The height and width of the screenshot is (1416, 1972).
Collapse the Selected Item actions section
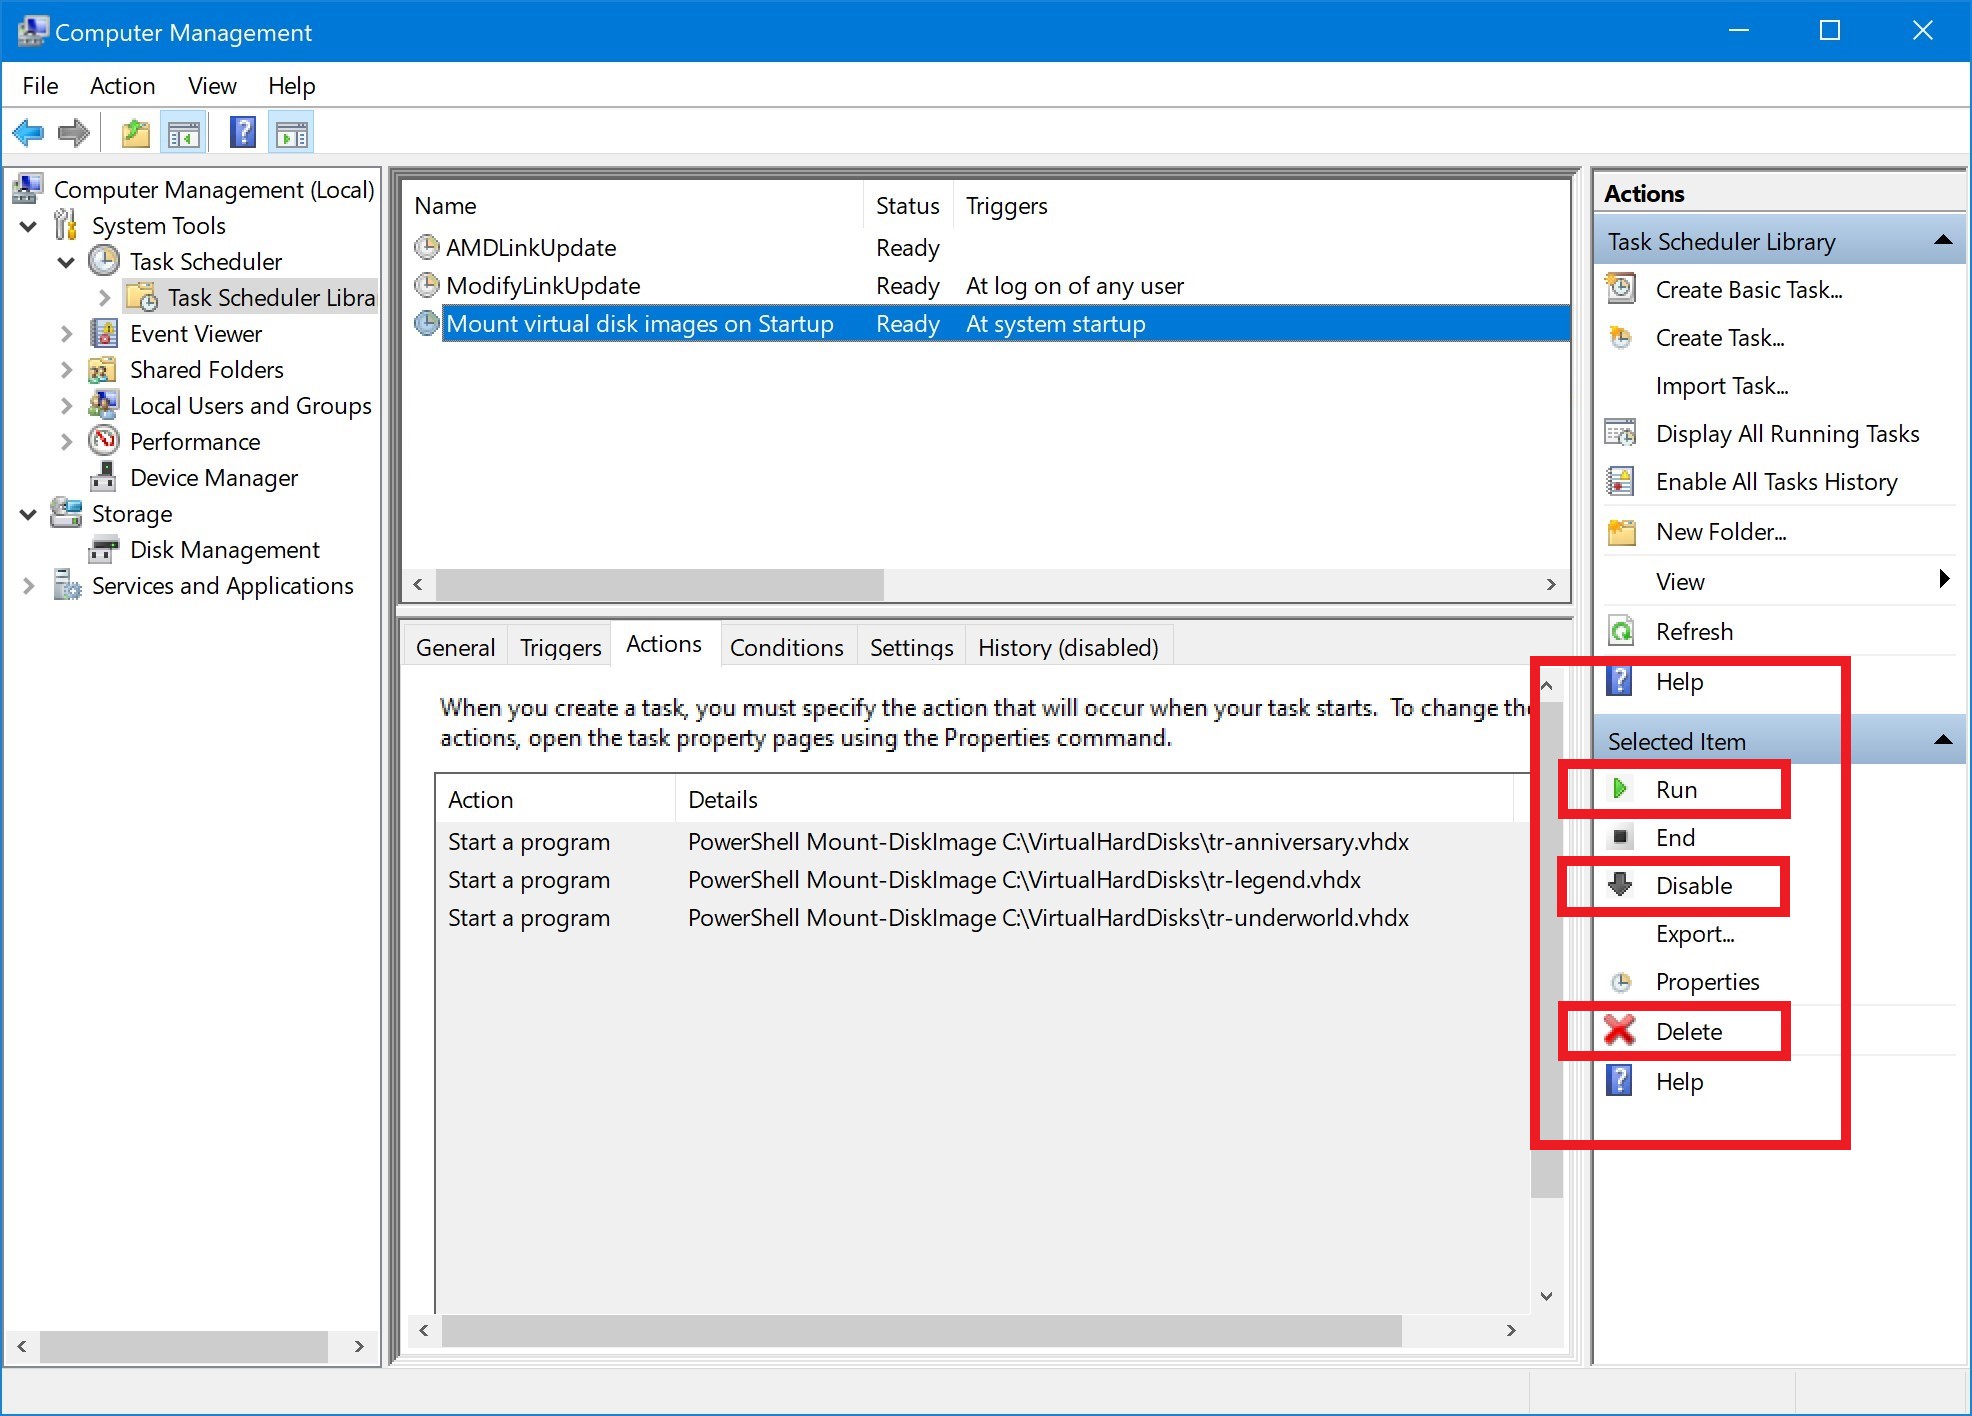click(x=1943, y=741)
